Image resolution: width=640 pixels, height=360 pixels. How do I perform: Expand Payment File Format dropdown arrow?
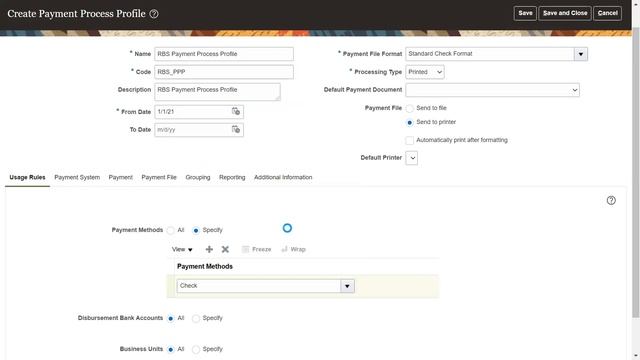click(581, 54)
